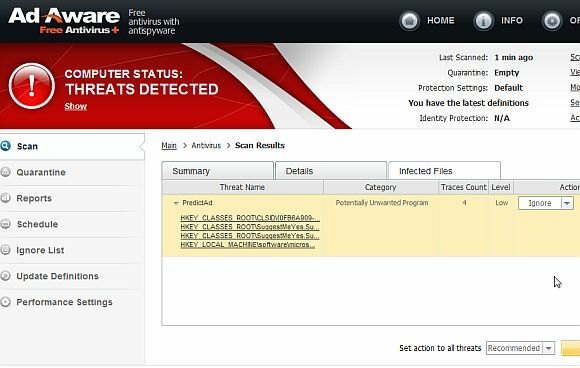The image size is (580, 368).
Task: Open the Scan section in sidebar
Action: click(x=72, y=146)
